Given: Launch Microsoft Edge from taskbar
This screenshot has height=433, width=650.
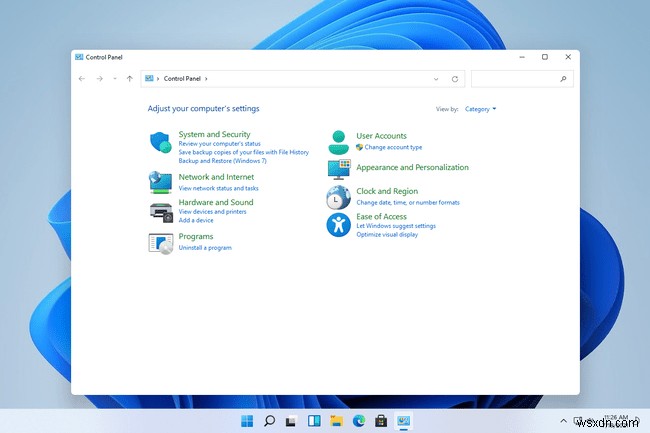Looking at the screenshot, I should pos(359,421).
